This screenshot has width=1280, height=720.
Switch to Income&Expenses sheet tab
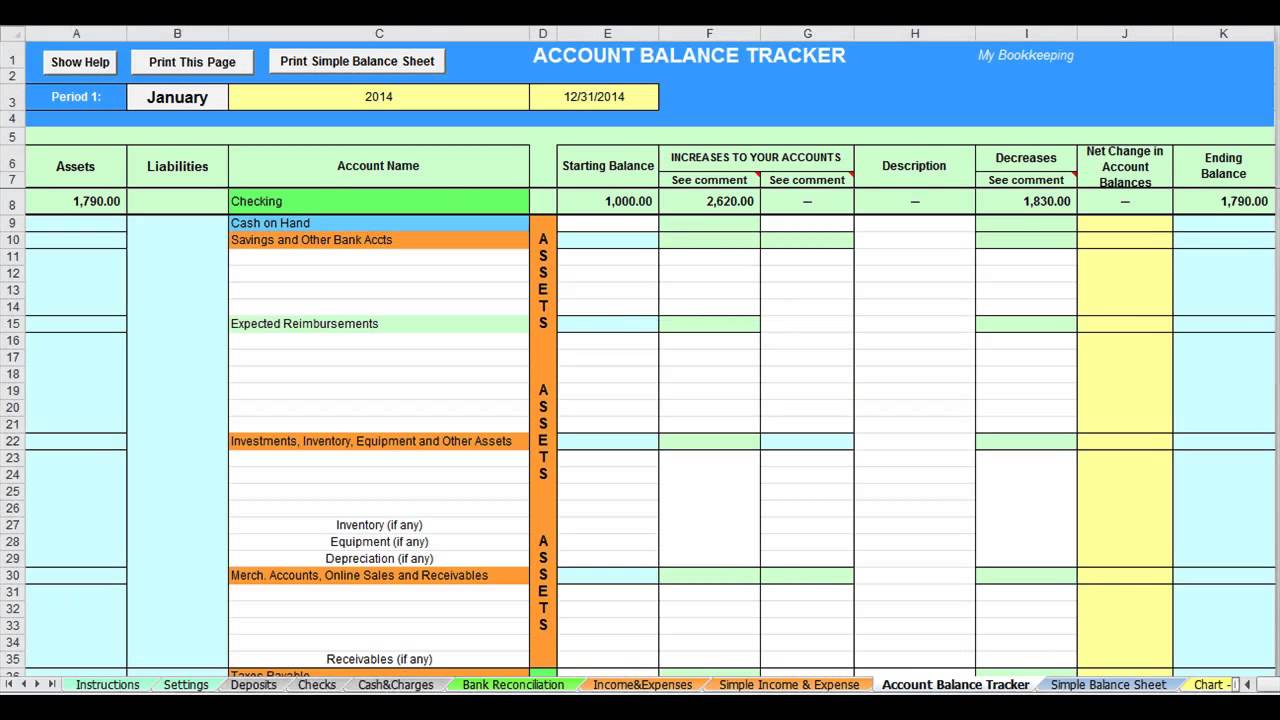click(x=642, y=685)
